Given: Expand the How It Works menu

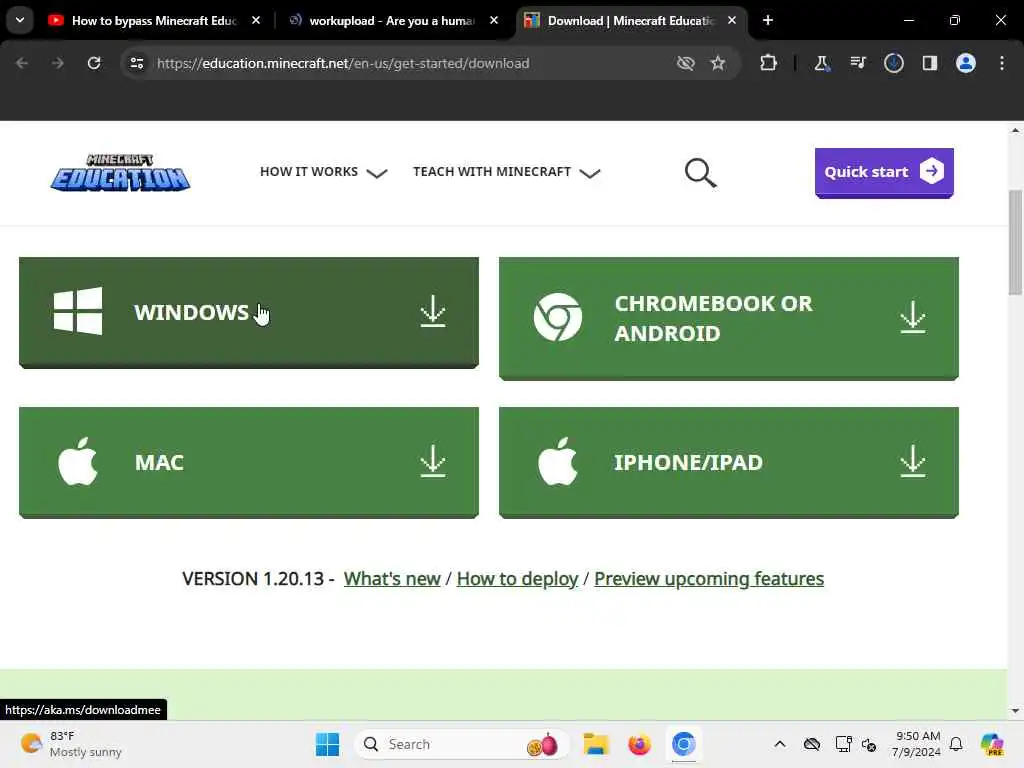Looking at the screenshot, I should coord(323,172).
